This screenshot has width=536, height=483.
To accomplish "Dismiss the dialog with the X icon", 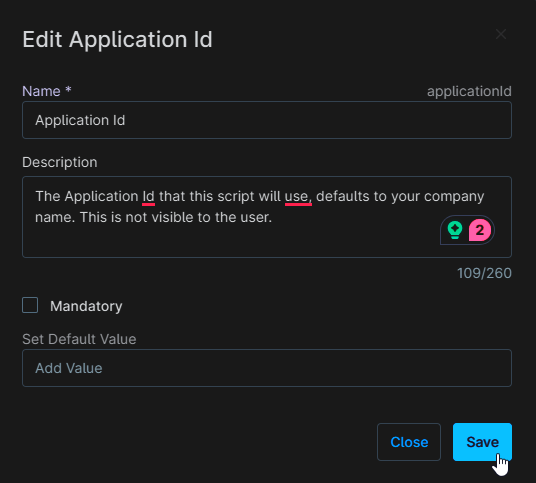I will click(501, 34).
